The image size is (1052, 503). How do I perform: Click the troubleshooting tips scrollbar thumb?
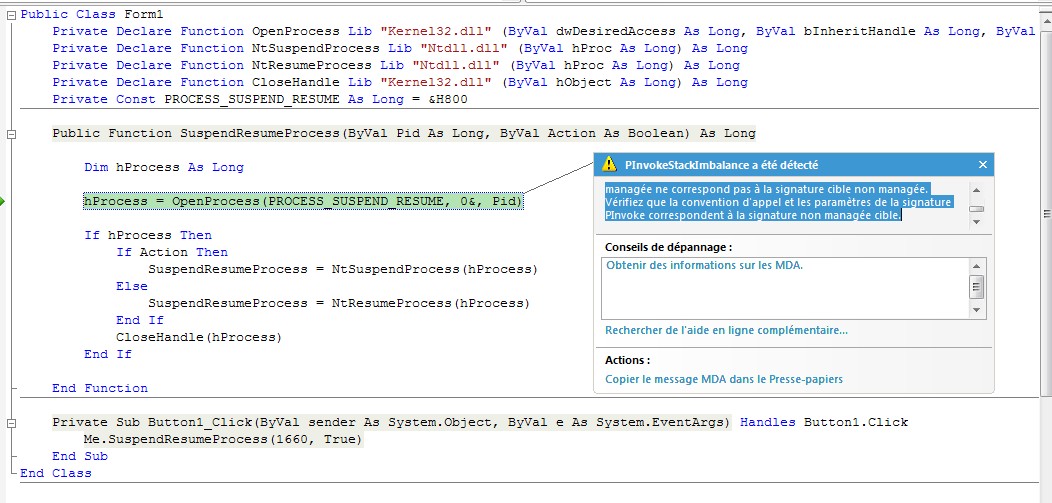pyautogui.click(x=977, y=287)
